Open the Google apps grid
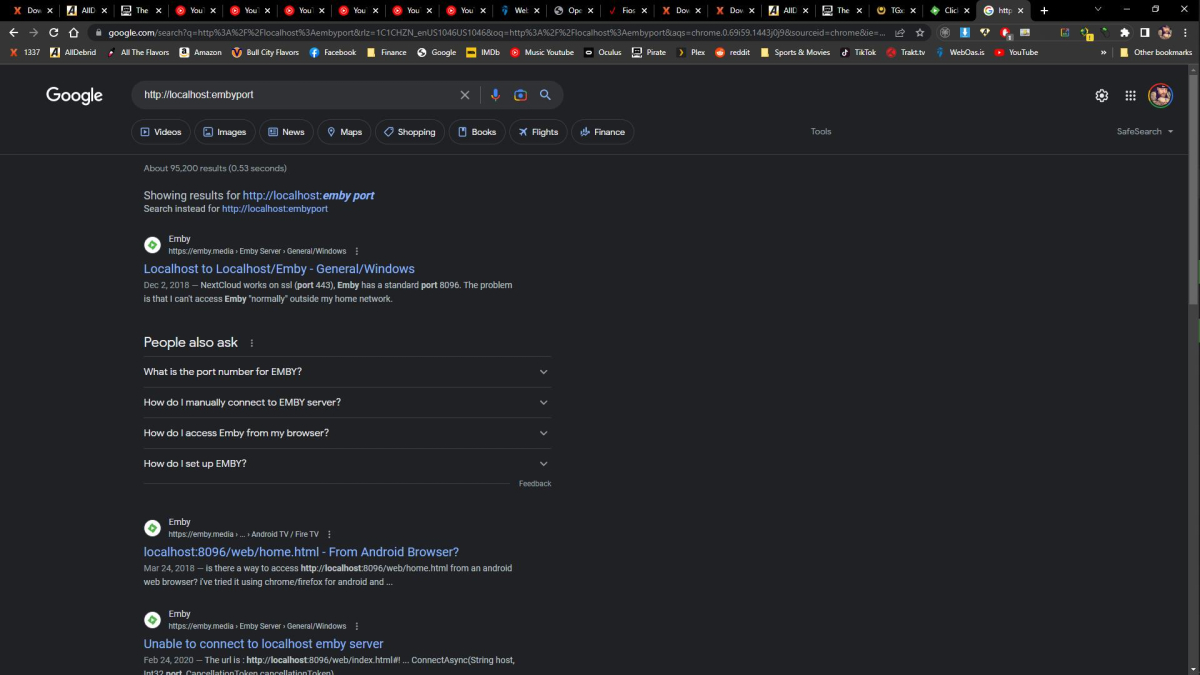The height and width of the screenshot is (675, 1200). coord(1130,94)
